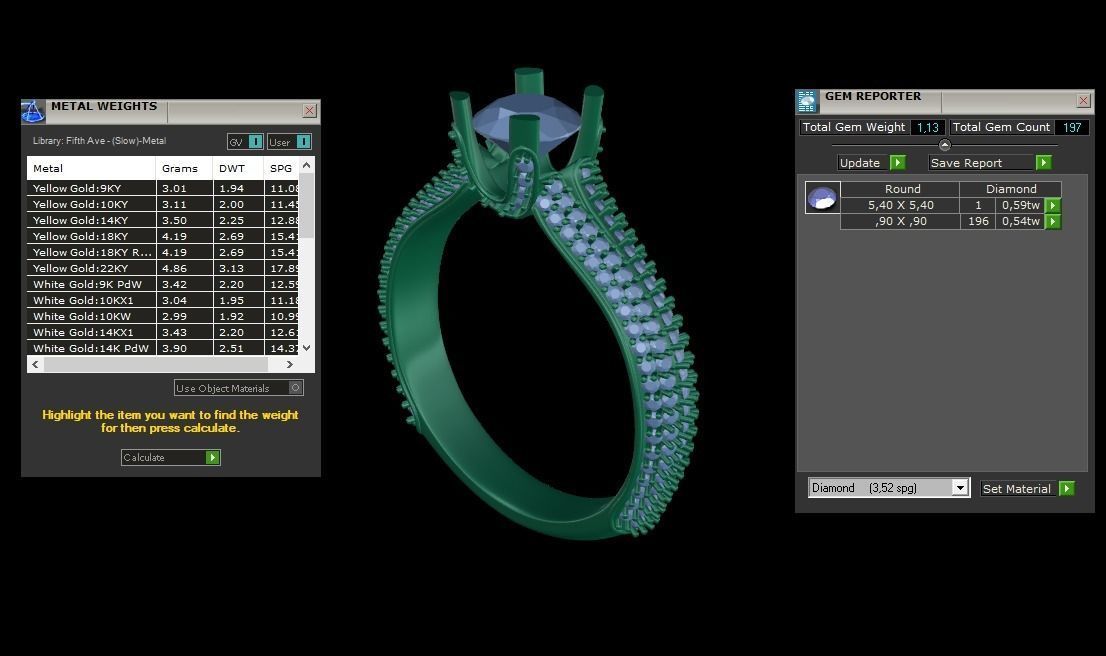Click the Diamond material header cell
The height and width of the screenshot is (656, 1106).
click(1011, 189)
